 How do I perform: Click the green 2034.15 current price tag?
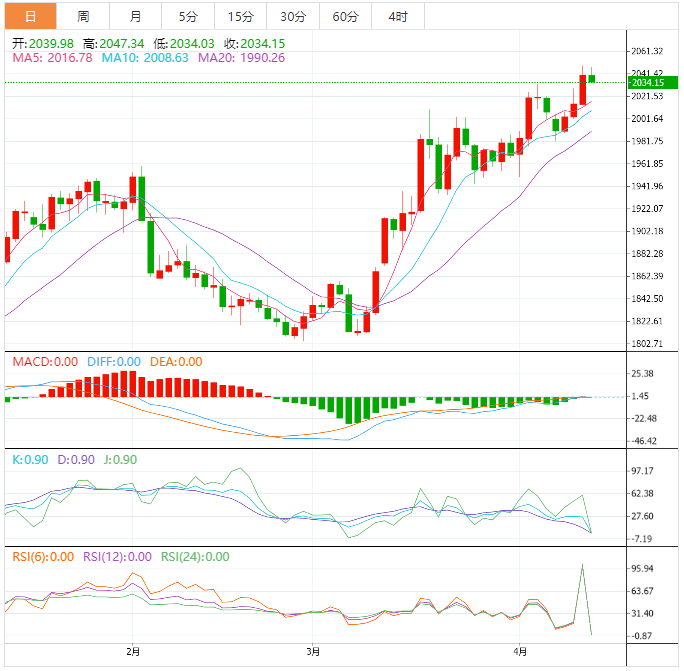click(647, 82)
